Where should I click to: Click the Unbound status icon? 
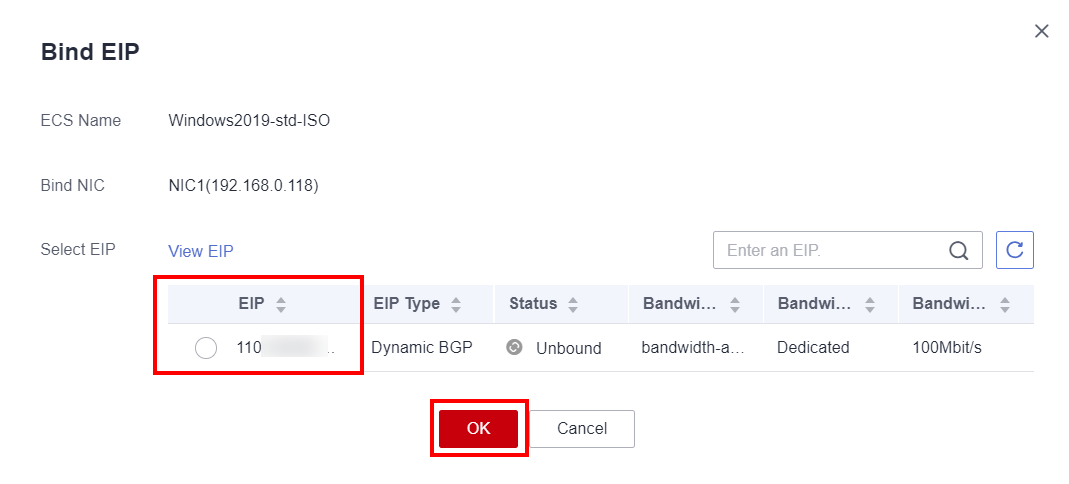[x=514, y=347]
